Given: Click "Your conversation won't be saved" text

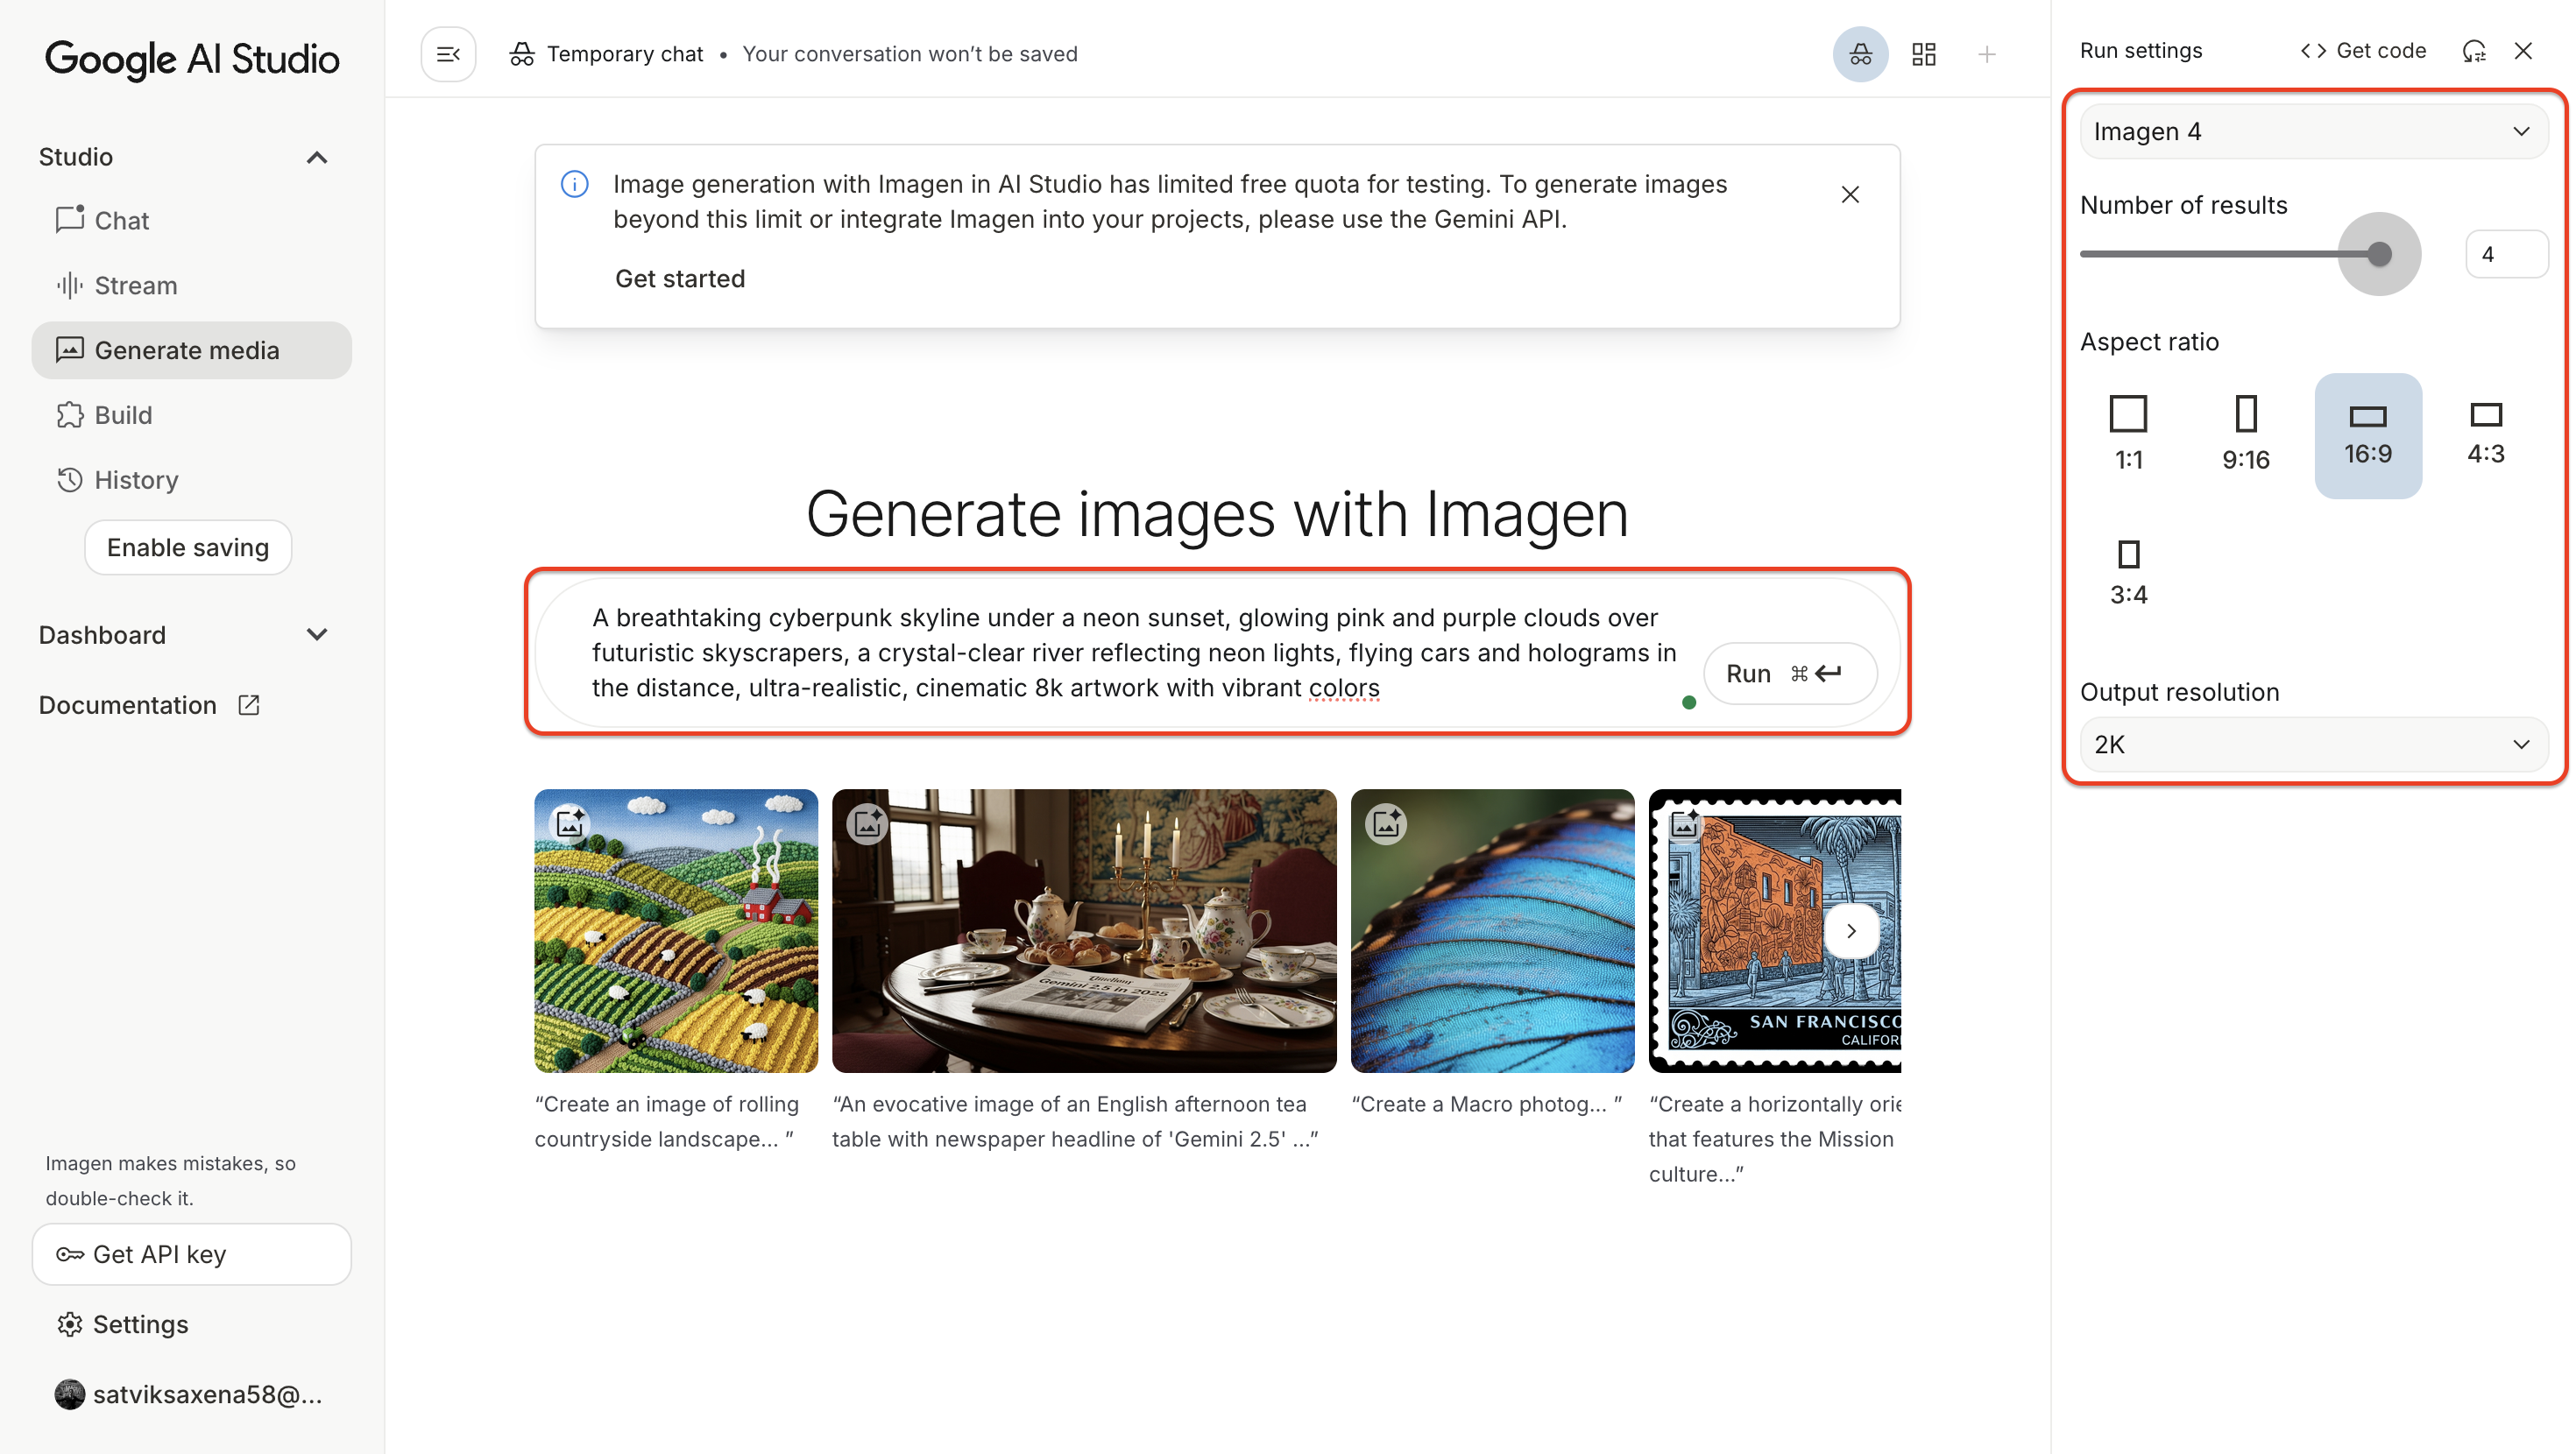Looking at the screenshot, I should [x=910, y=54].
